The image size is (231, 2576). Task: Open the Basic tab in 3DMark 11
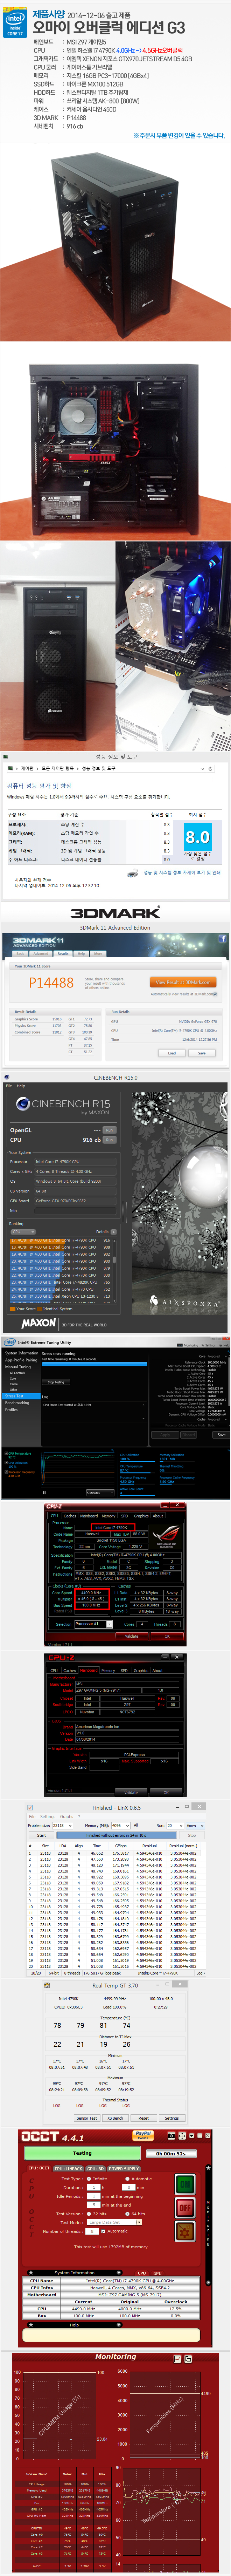(20, 953)
